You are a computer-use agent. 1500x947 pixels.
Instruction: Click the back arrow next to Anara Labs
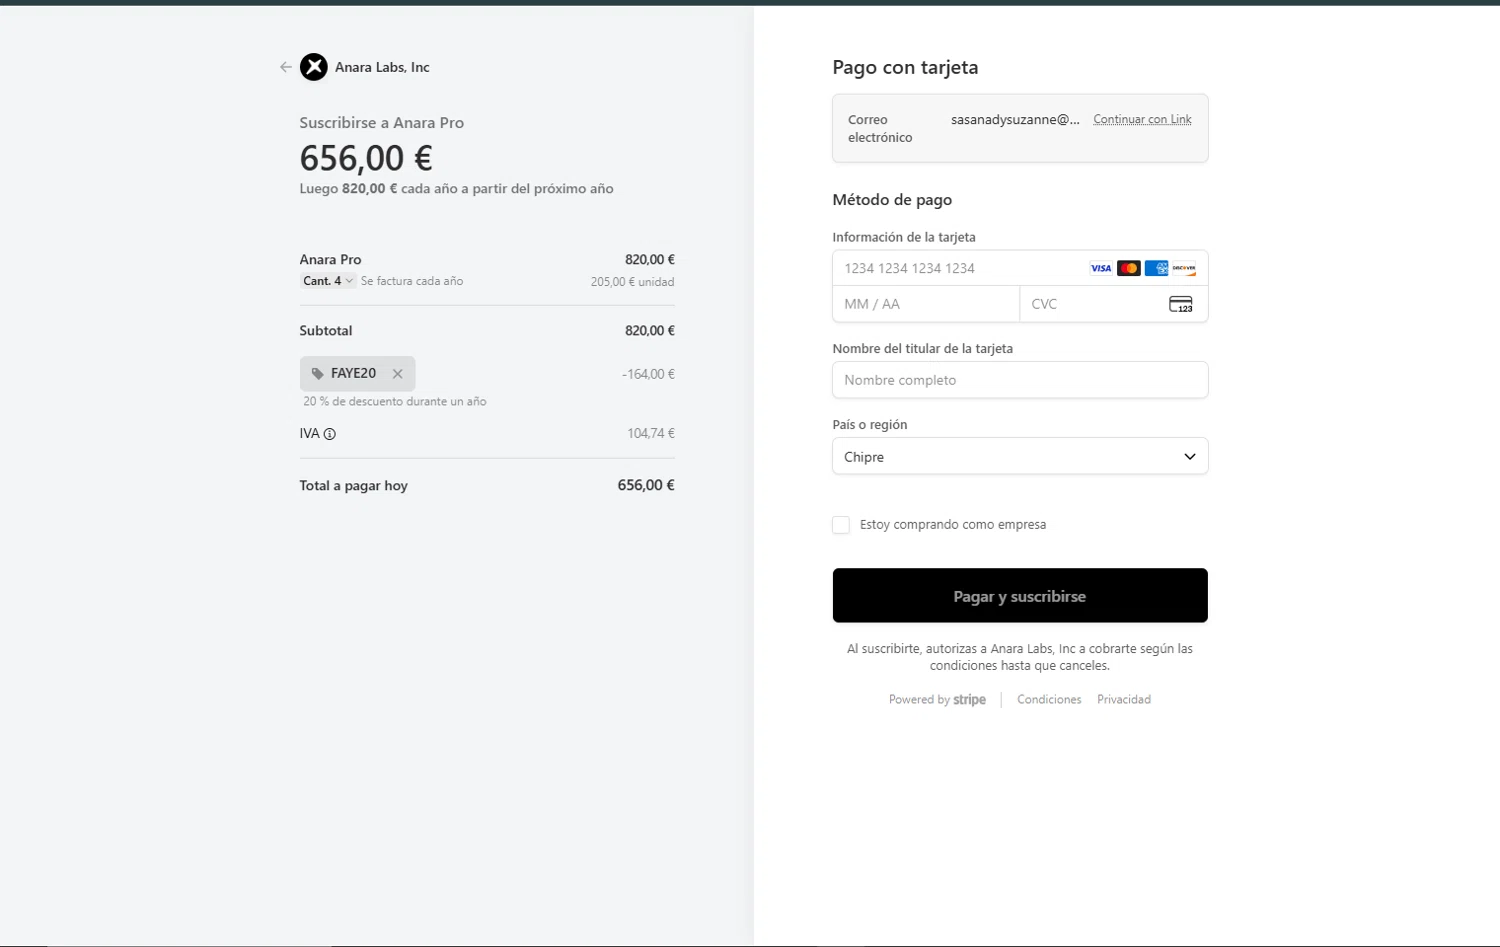coord(286,67)
